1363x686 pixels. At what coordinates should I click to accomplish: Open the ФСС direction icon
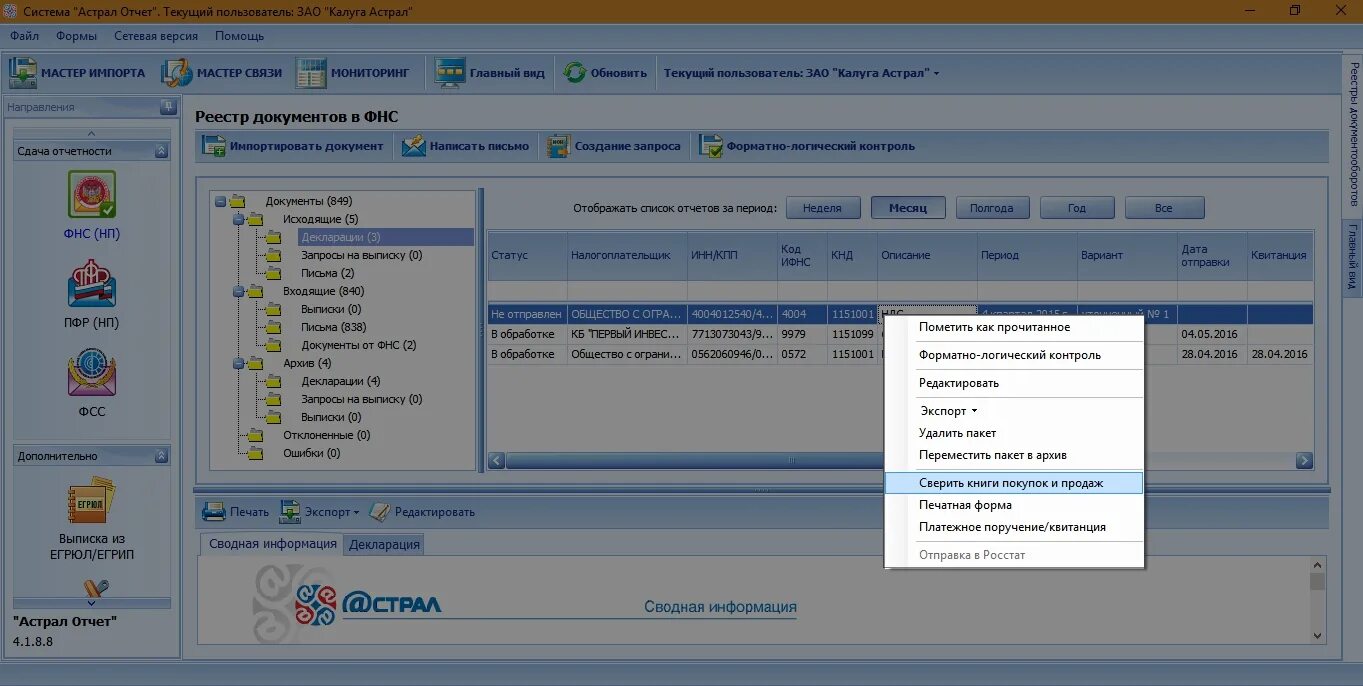[x=91, y=372]
